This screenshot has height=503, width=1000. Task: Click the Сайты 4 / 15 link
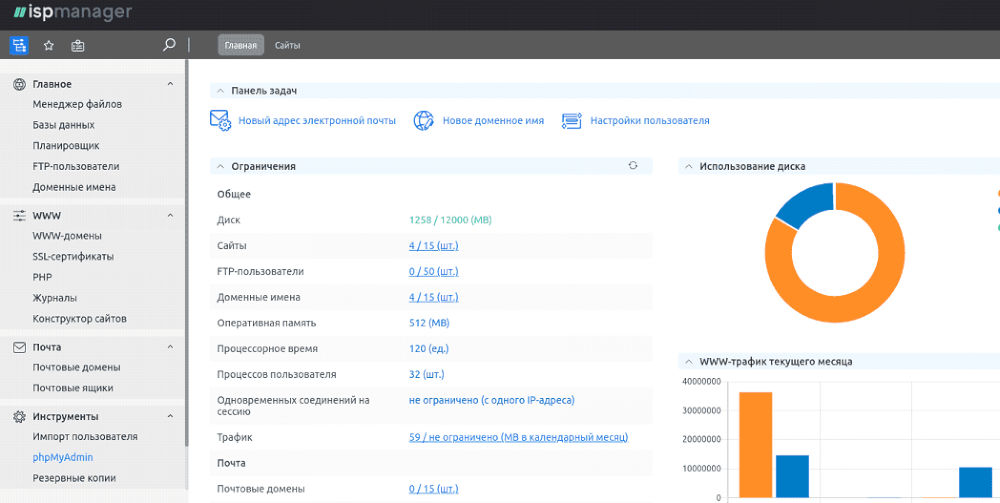[434, 245]
